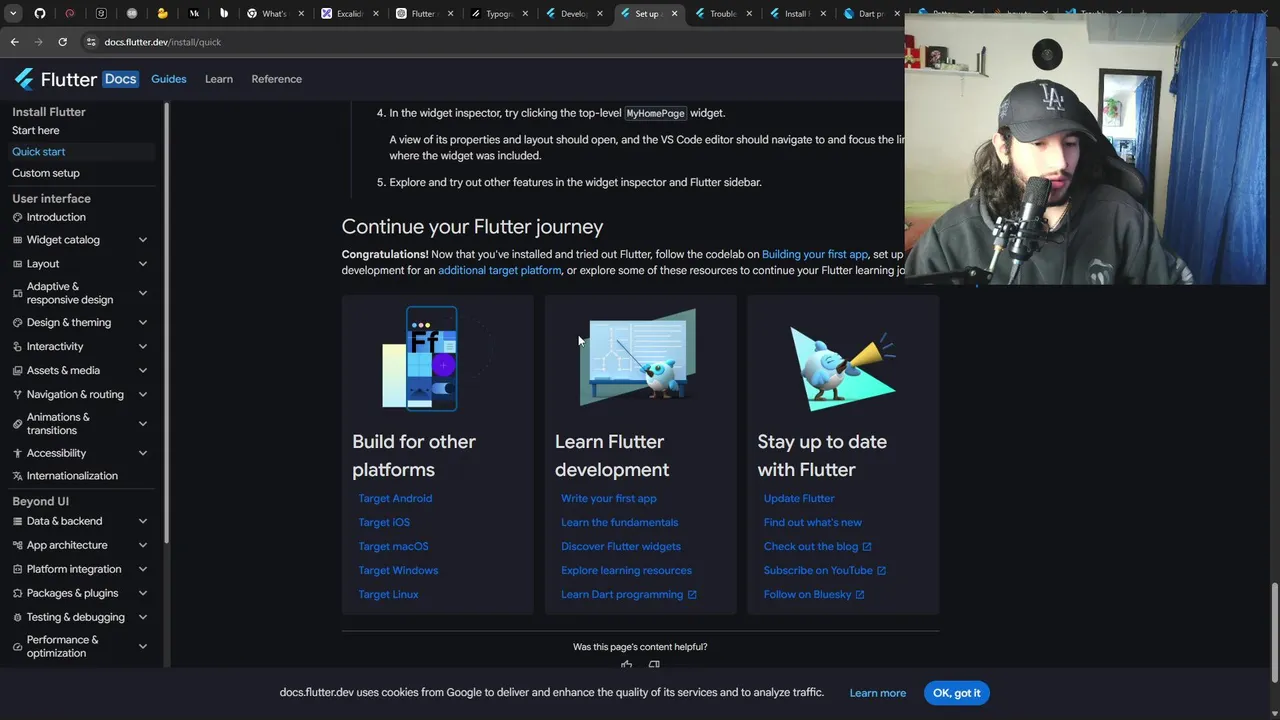1280x720 pixels.
Task: Expand the Assets & media chevron
Action: (x=143, y=371)
